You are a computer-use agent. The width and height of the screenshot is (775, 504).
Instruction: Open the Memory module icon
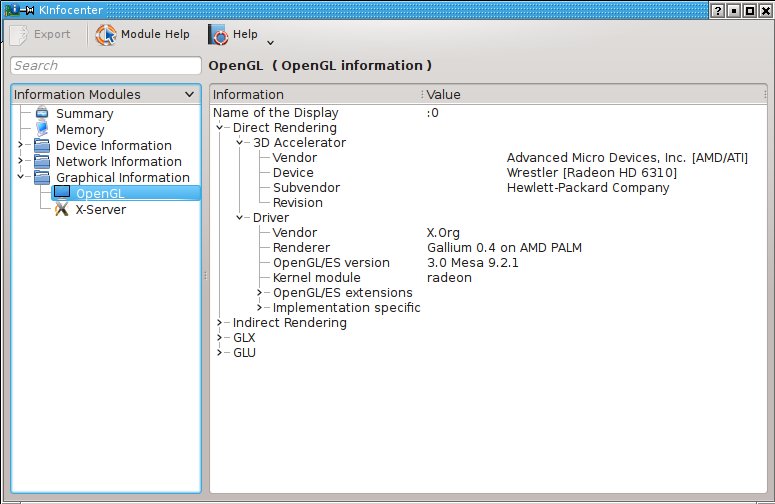(x=43, y=130)
